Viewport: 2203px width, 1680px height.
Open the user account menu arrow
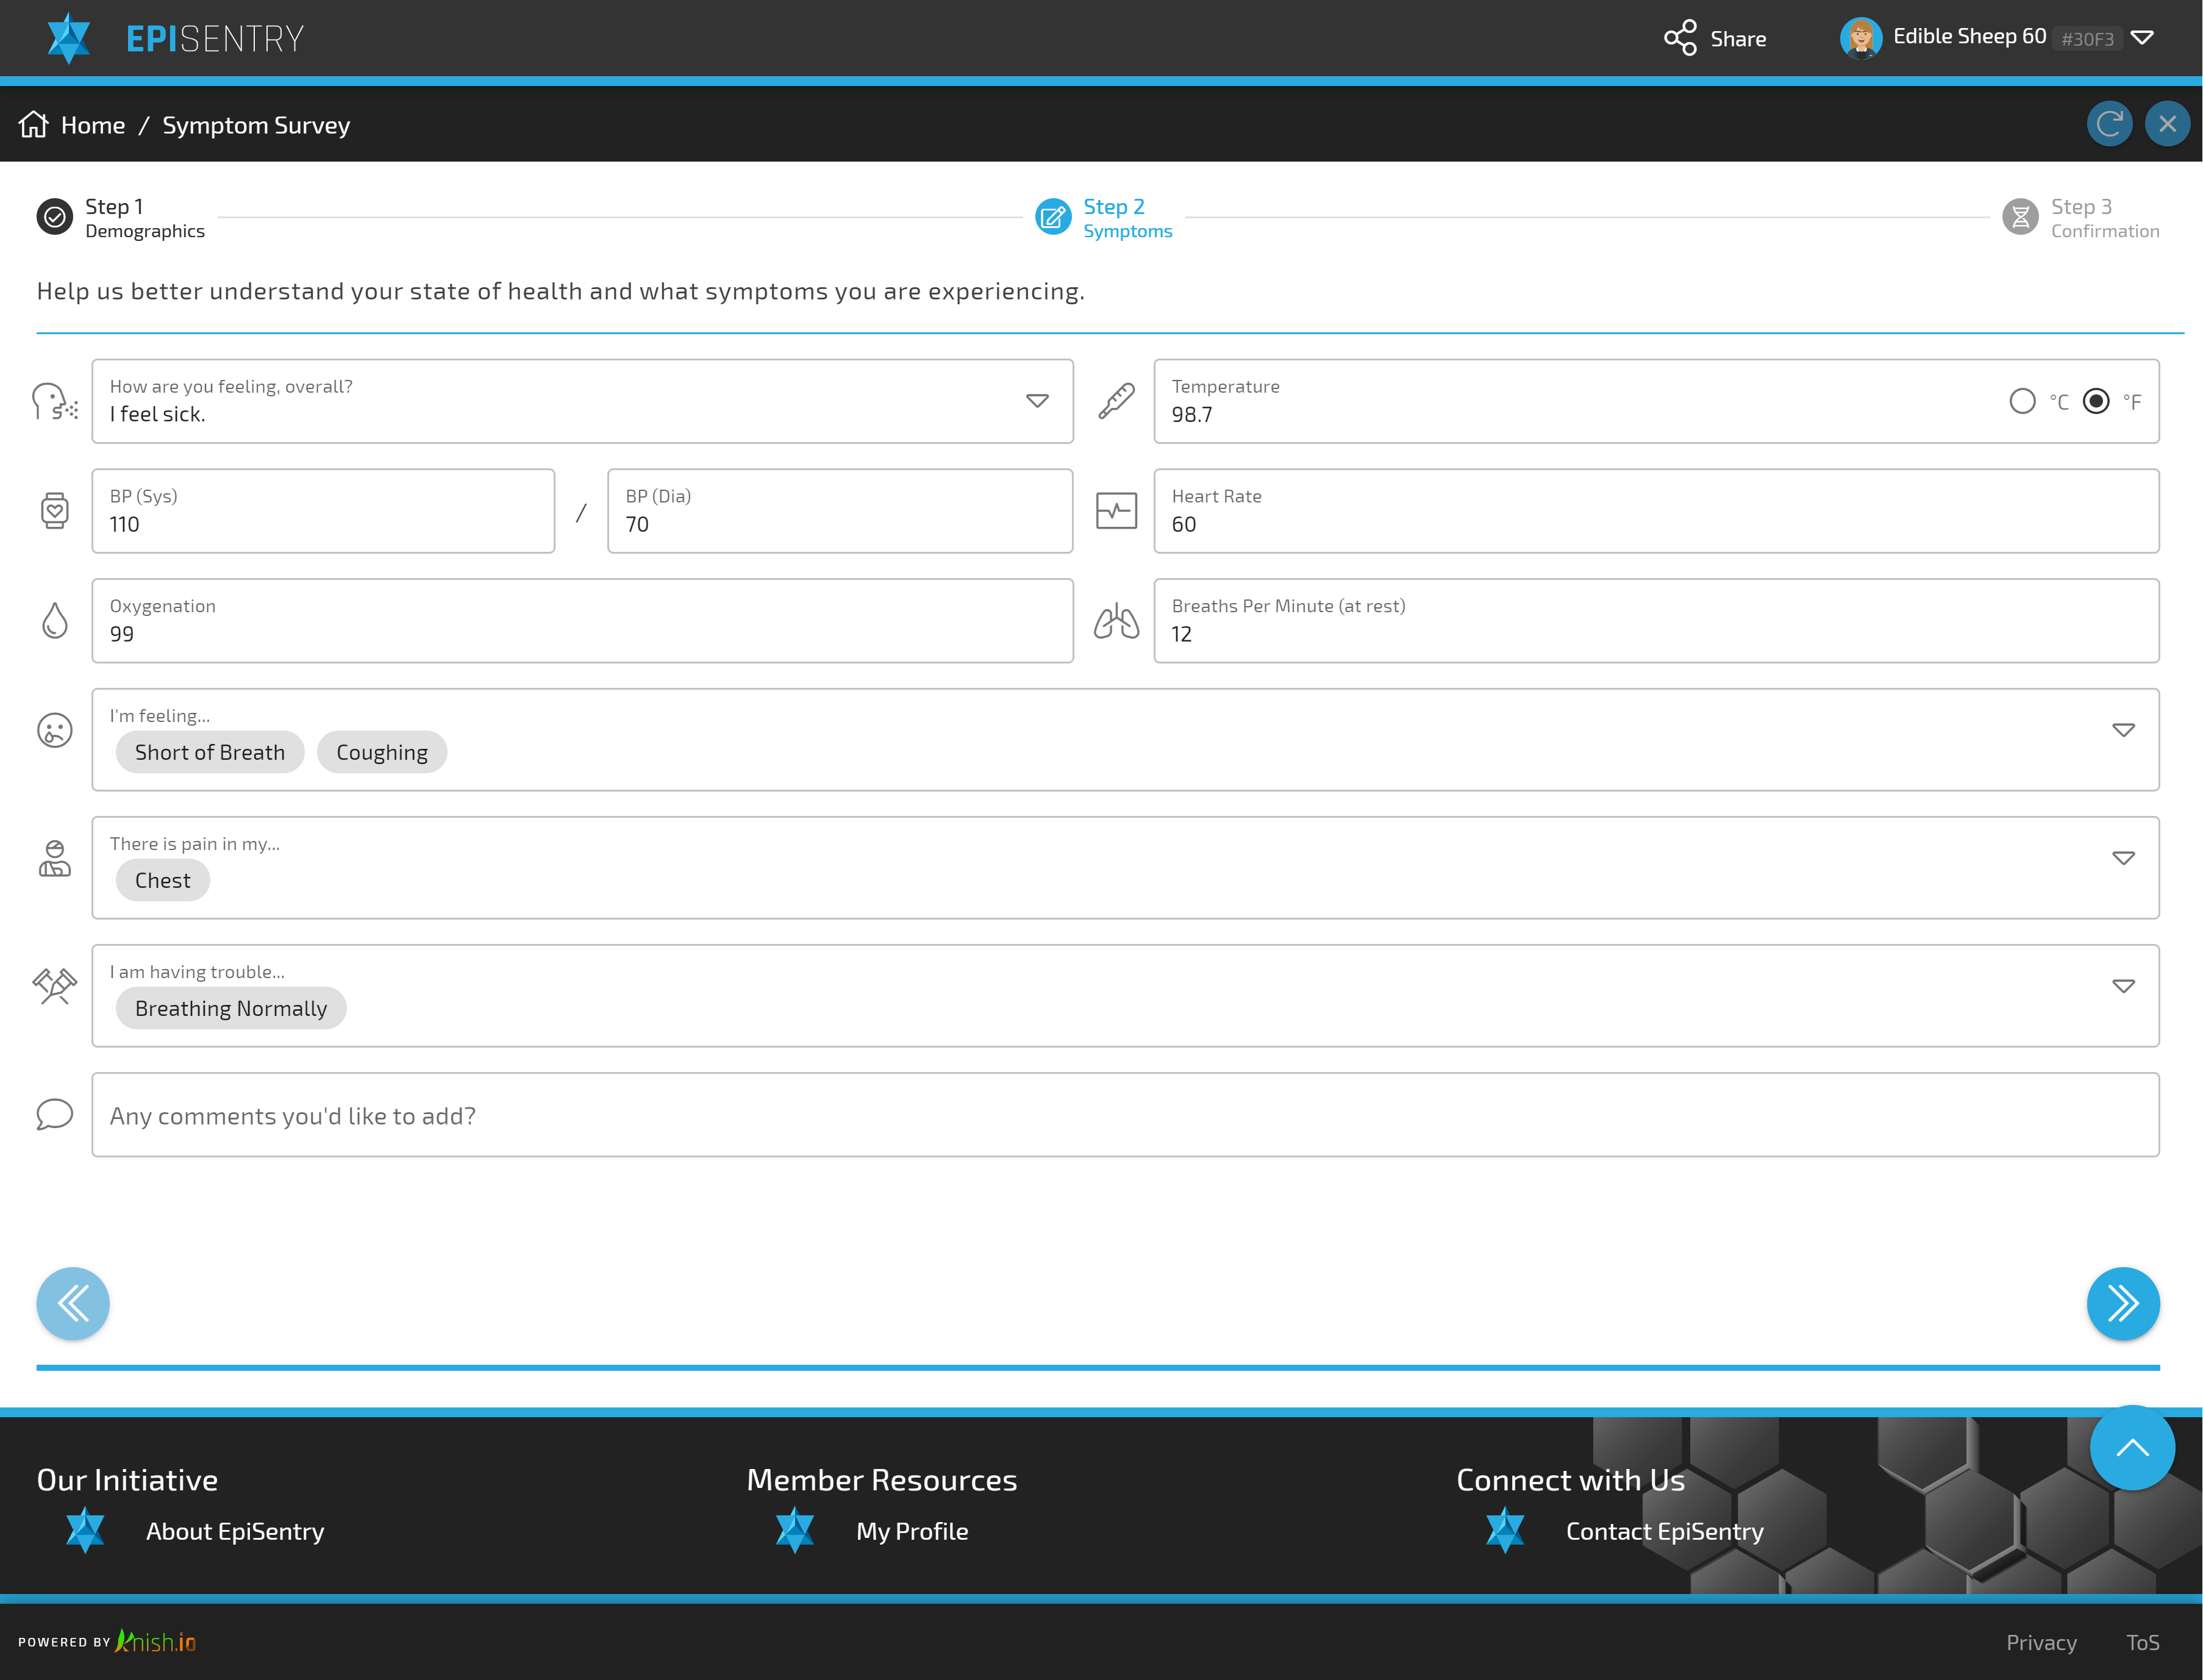click(2142, 38)
